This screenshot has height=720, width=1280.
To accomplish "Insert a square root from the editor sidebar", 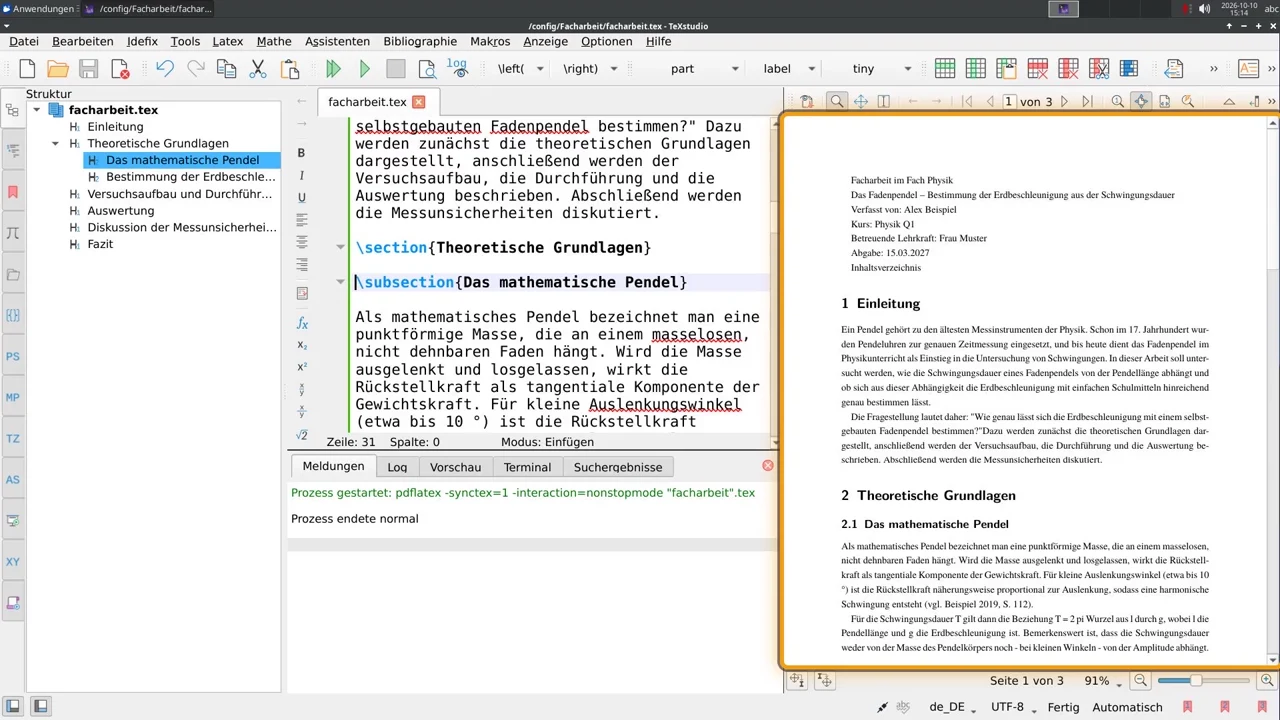I will pyautogui.click(x=302, y=435).
